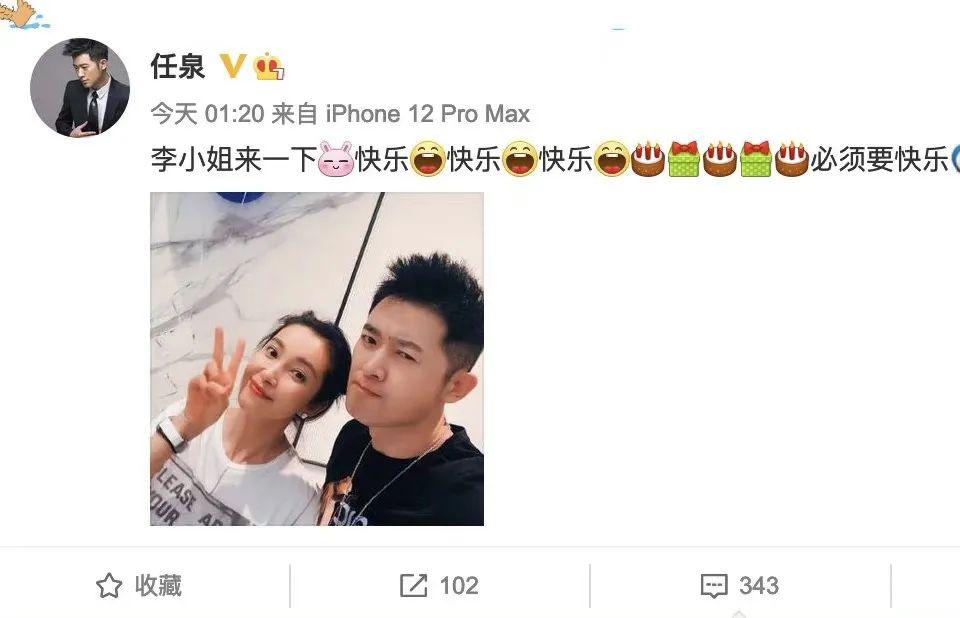Click the repost share-arrow icon

point(413,586)
